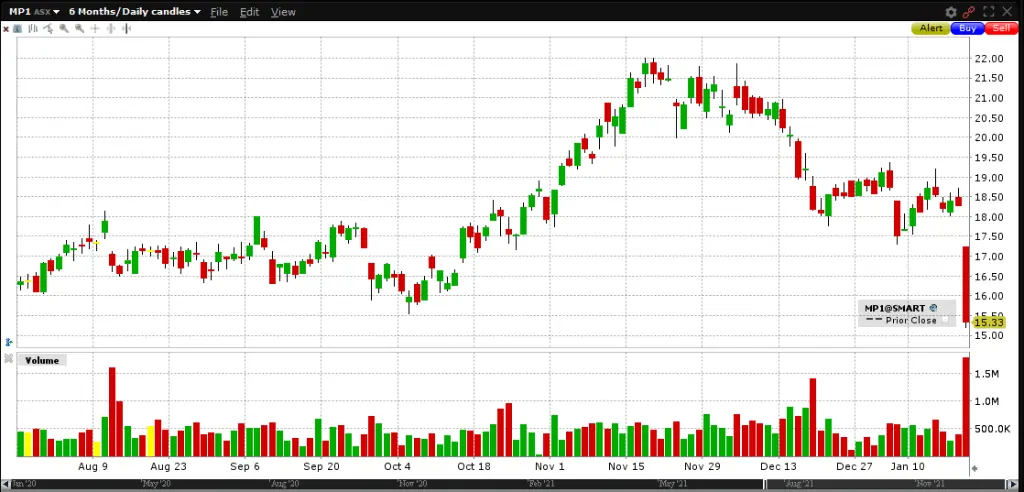Open the 6 Months/Daily candles dropdown
Screen dimensions: 1024x492
pyautogui.click(x=134, y=12)
